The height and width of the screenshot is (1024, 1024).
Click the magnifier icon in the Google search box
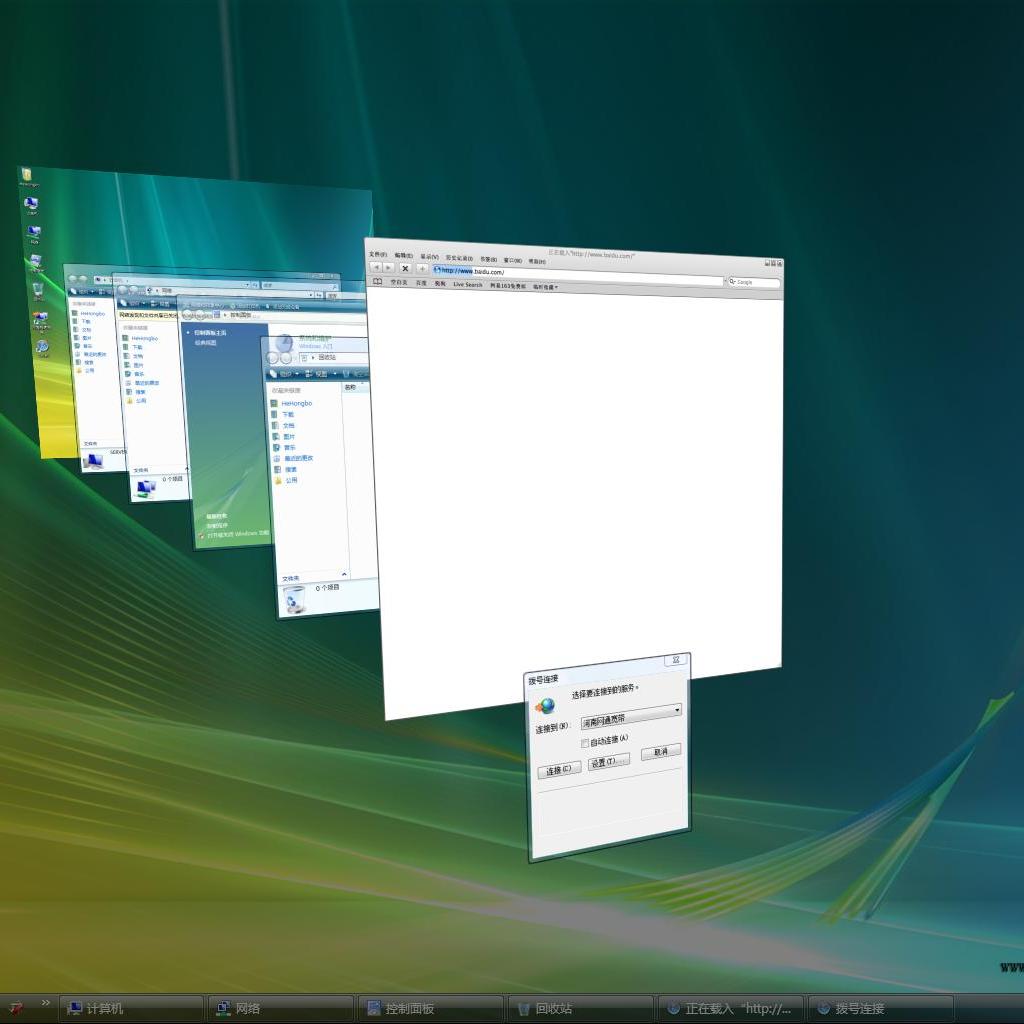(732, 281)
